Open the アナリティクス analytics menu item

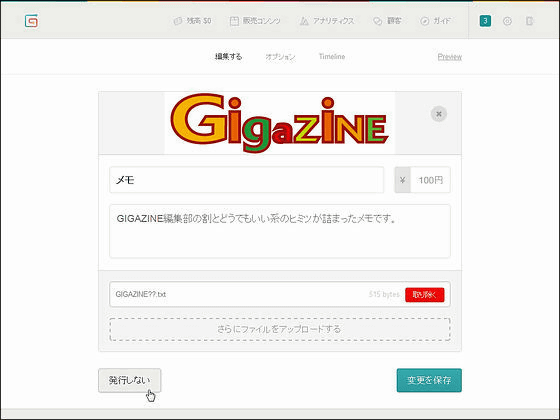tap(327, 21)
